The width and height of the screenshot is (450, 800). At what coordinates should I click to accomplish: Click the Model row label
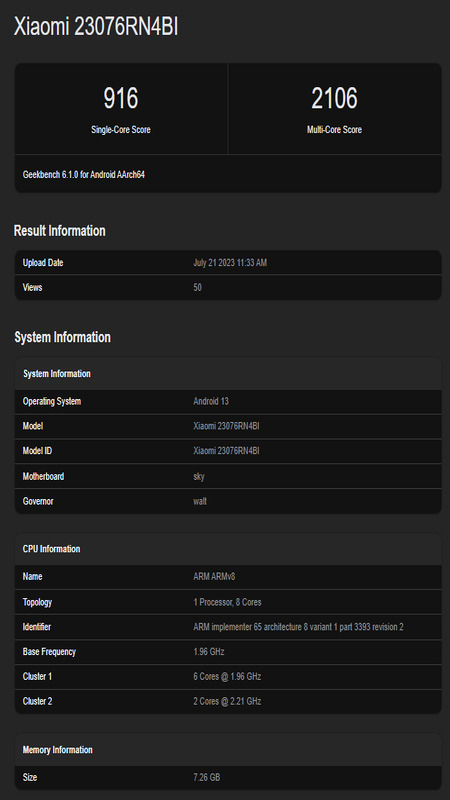[x=33, y=426]
